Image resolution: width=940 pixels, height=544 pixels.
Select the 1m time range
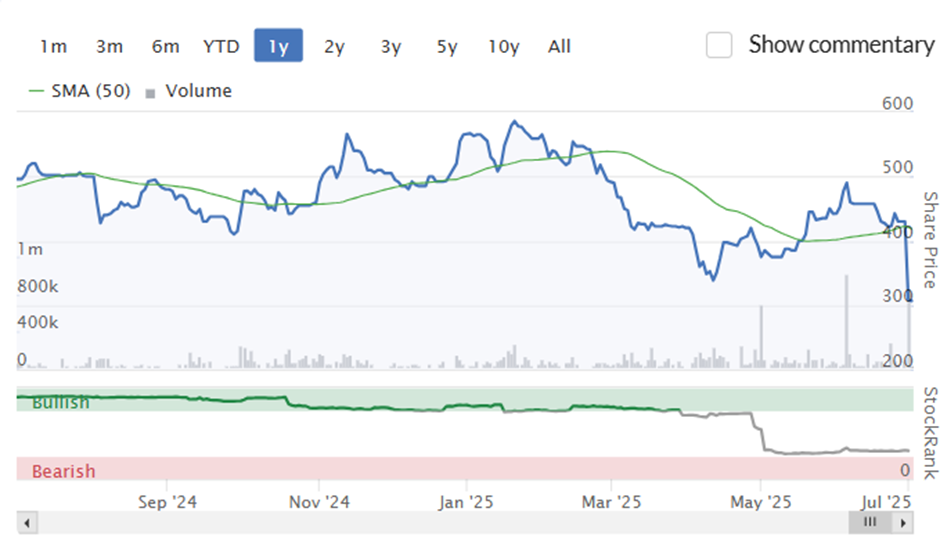click(53, 46)
